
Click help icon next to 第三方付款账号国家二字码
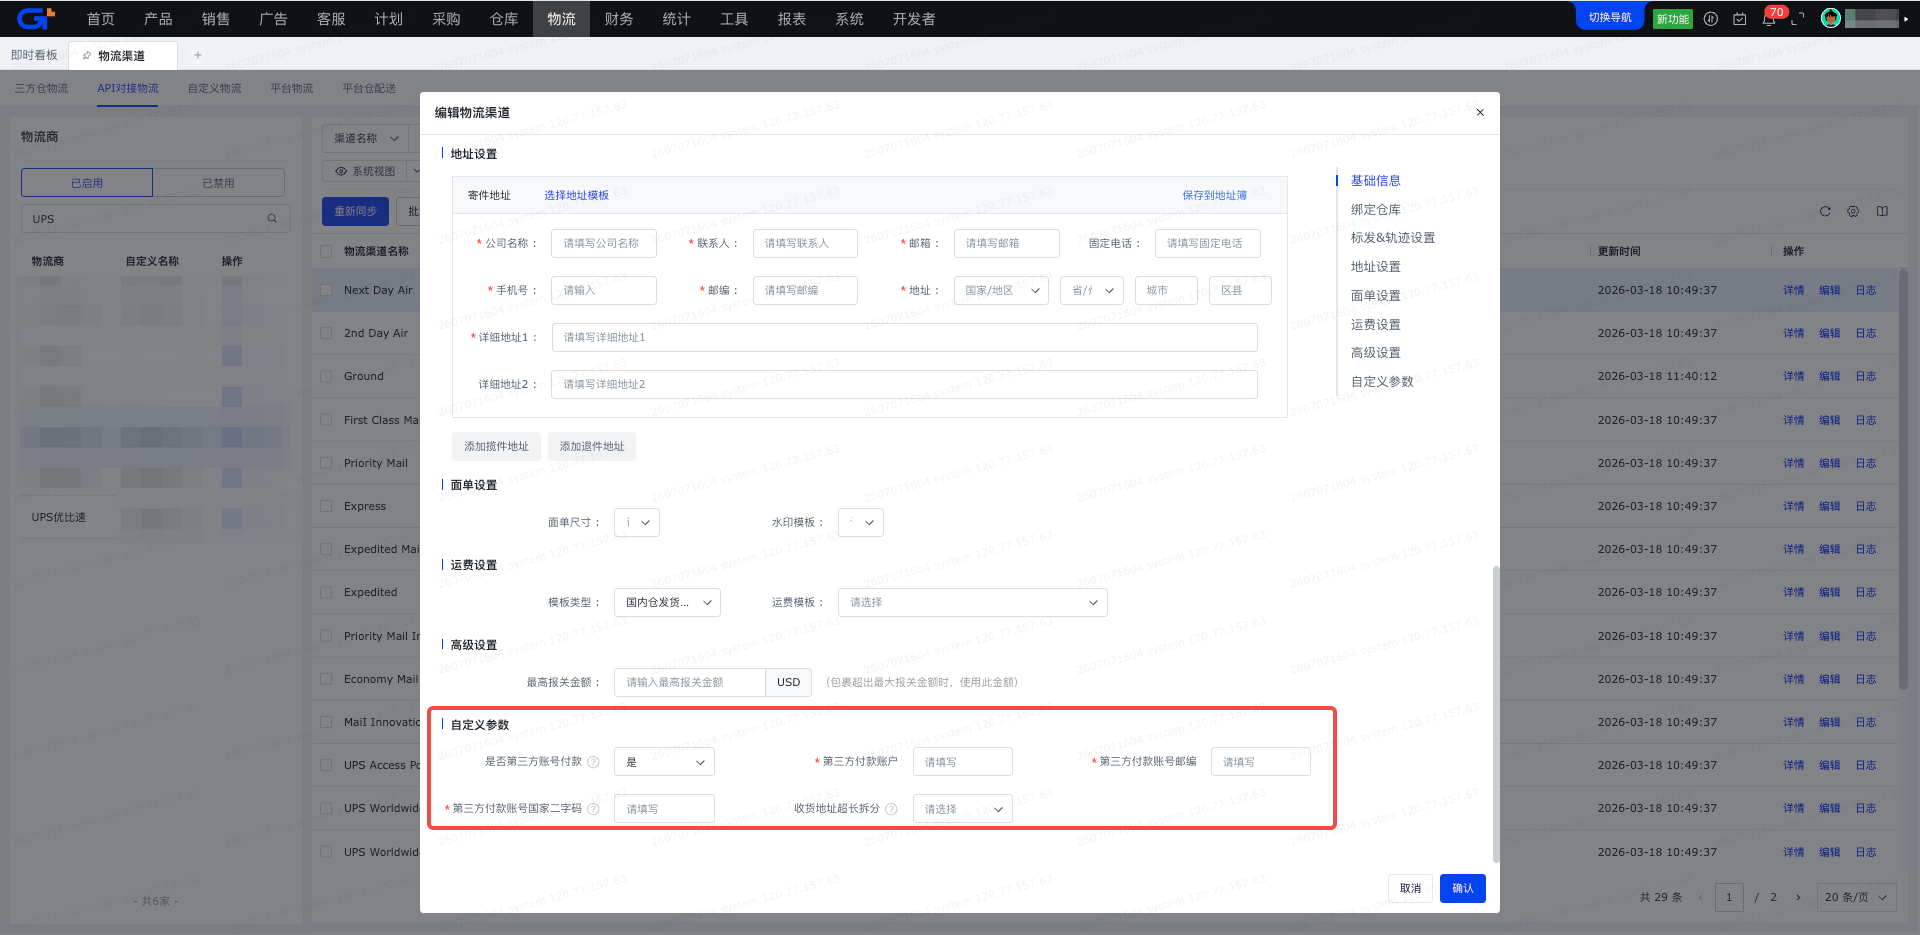pos(593,809)
